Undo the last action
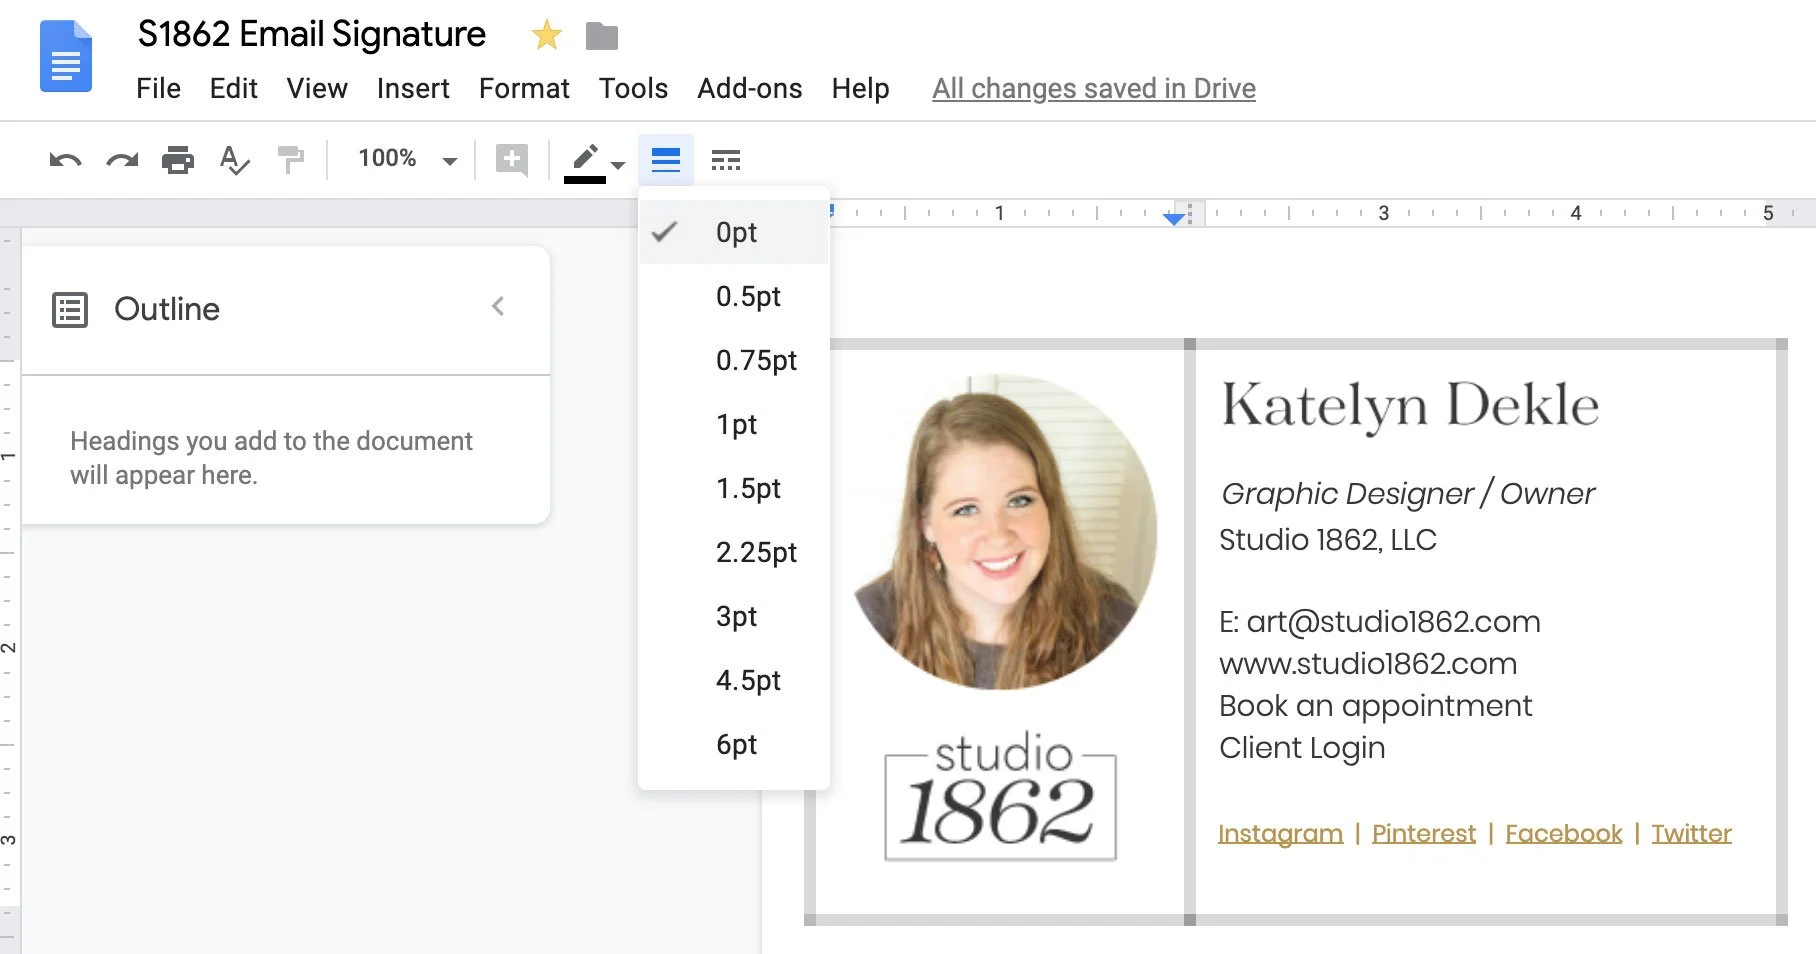The width and height of the screenshot is (1816, 954). 65,159
